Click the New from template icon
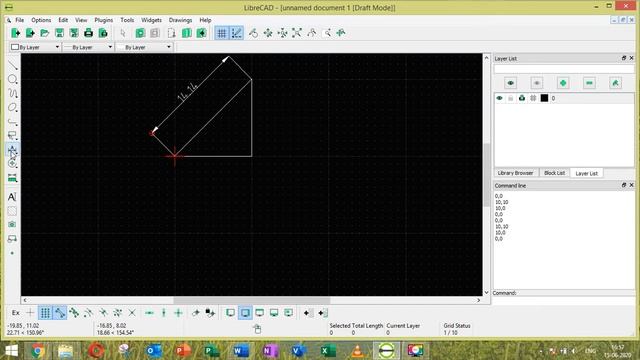 point(30,33)
